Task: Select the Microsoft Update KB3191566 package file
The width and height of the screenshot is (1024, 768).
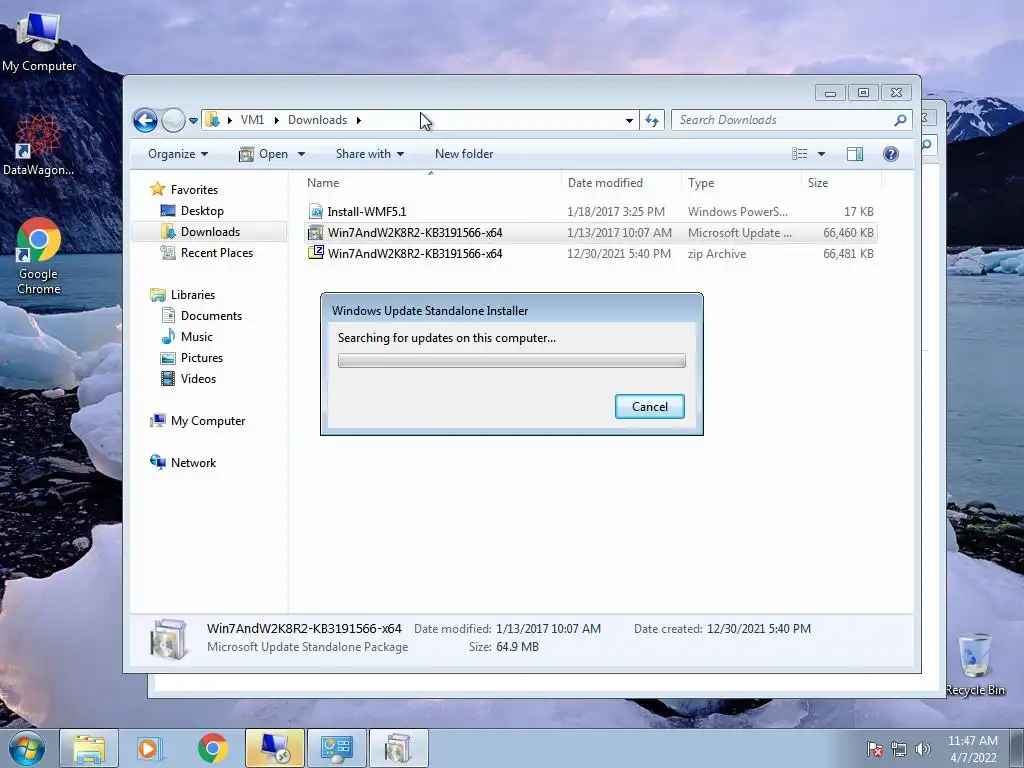Action: [x=590, y=232]
